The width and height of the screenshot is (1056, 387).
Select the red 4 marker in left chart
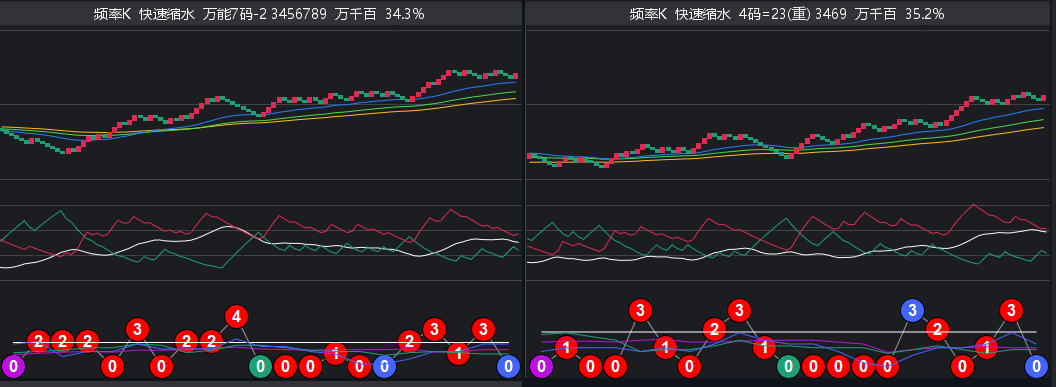(236, 316)
